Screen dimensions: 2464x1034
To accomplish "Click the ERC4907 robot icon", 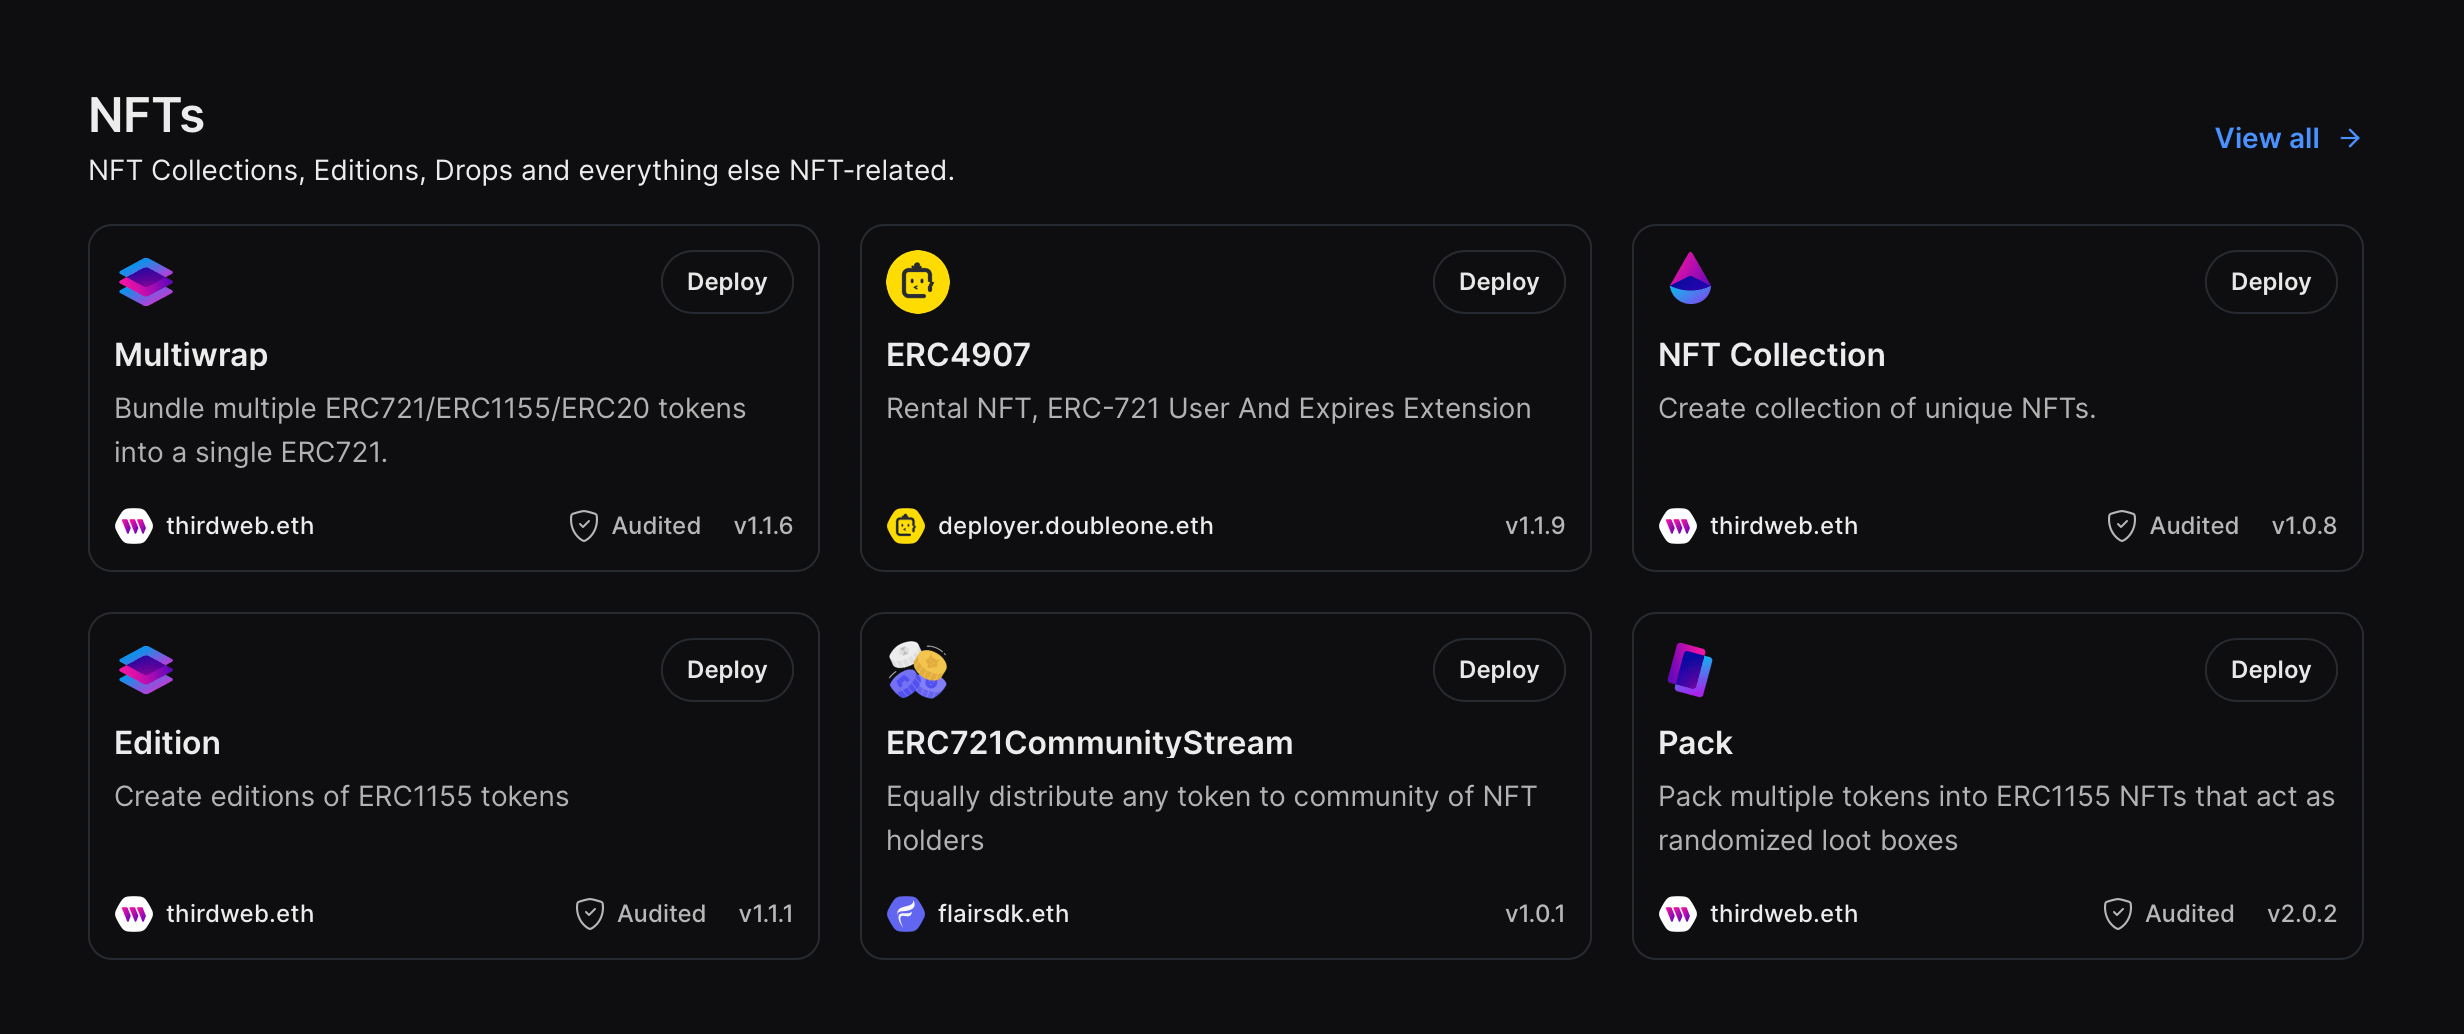I will click(x=917, y=281).
